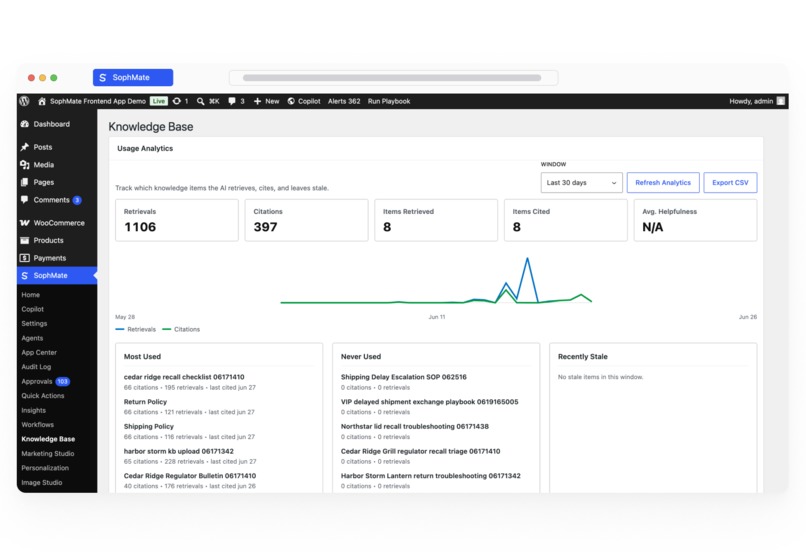This screenshot has height=560, width=806.
Task: Click the plus New icon in admin bar
Action: 258,101
